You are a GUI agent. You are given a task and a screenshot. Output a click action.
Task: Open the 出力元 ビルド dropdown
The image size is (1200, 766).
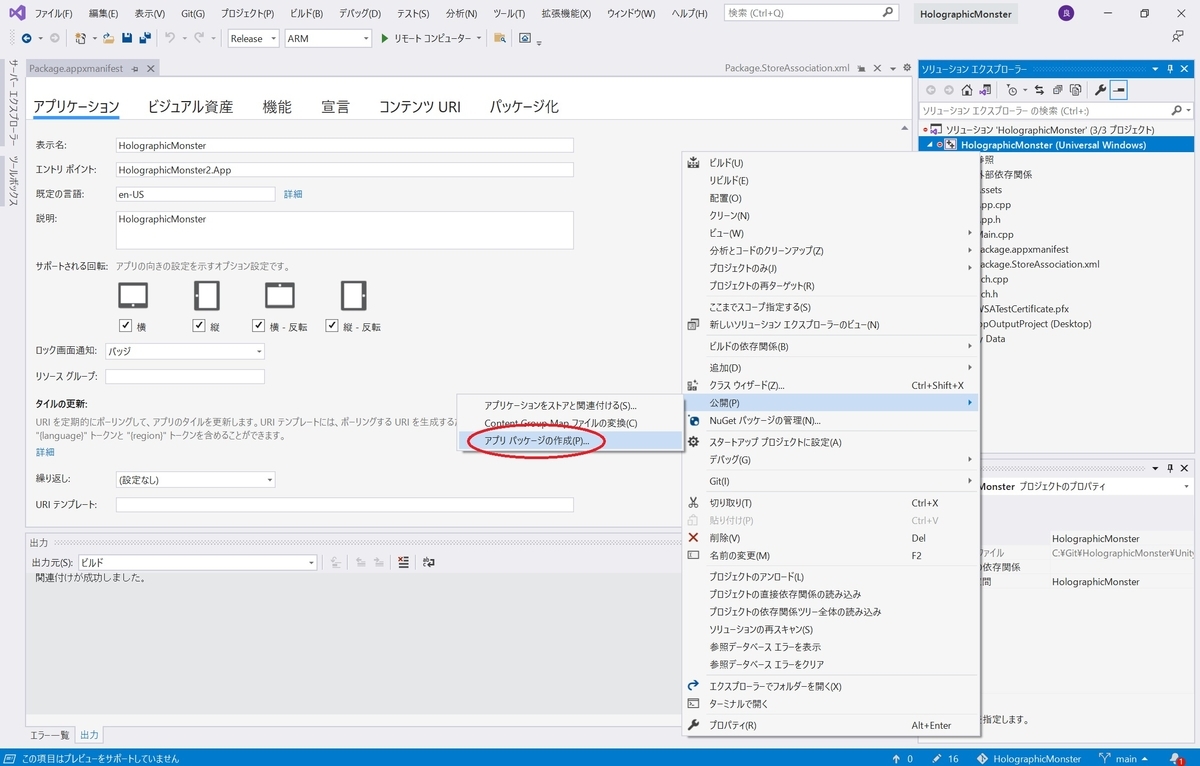click(197, 563)
